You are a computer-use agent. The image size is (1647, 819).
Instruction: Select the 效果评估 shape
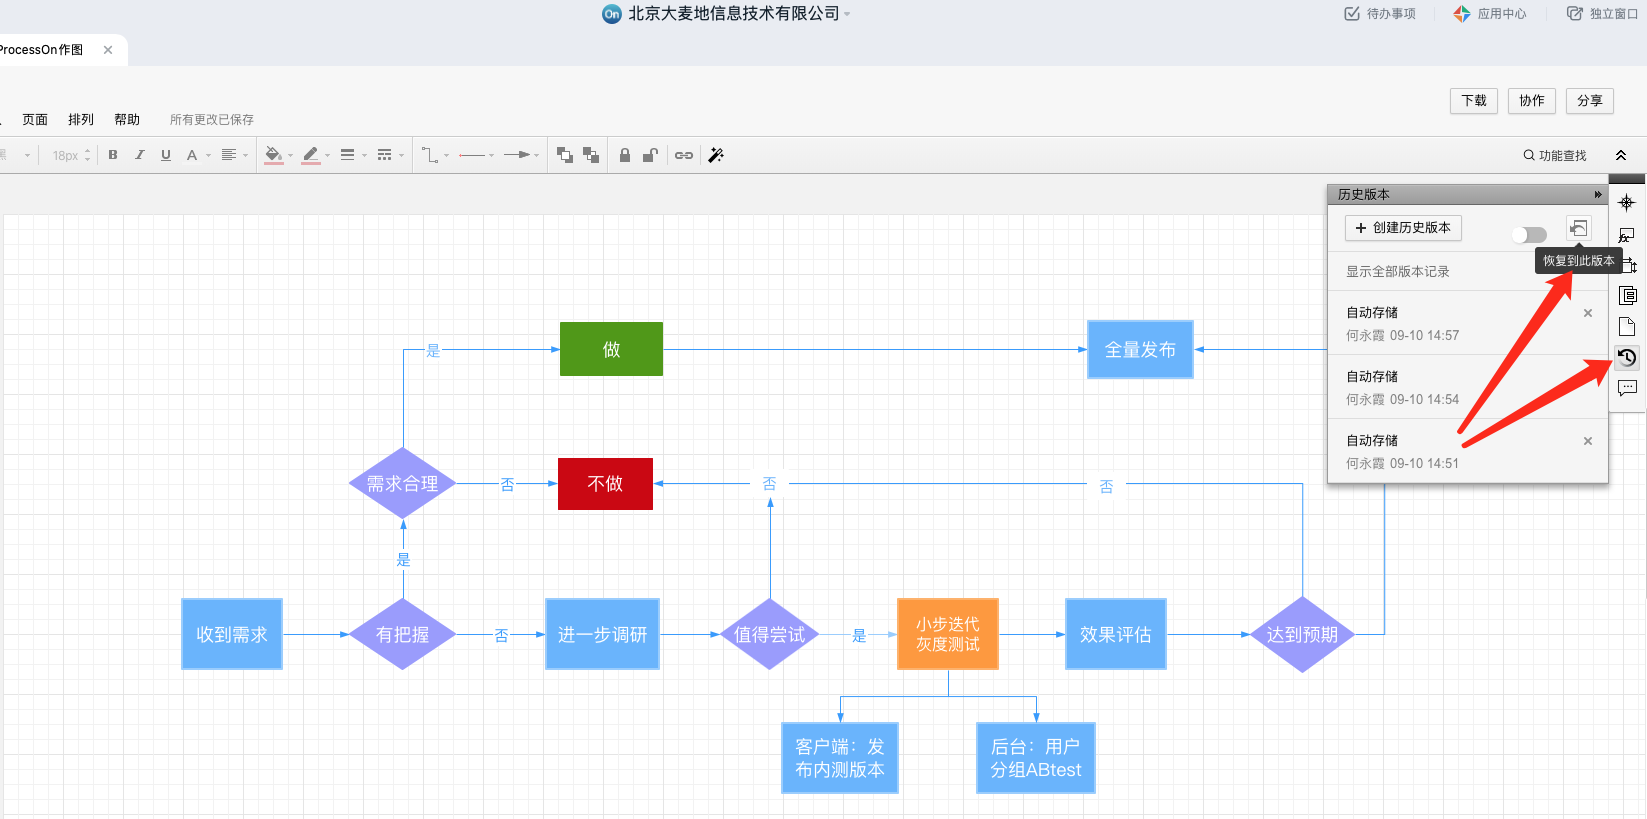1116,634
